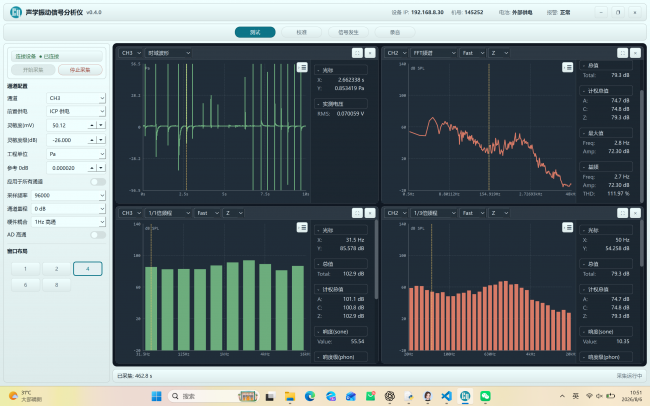
Task: Increase the 50.12 sensitivity value with up arrow
Action: coord(92,125)
